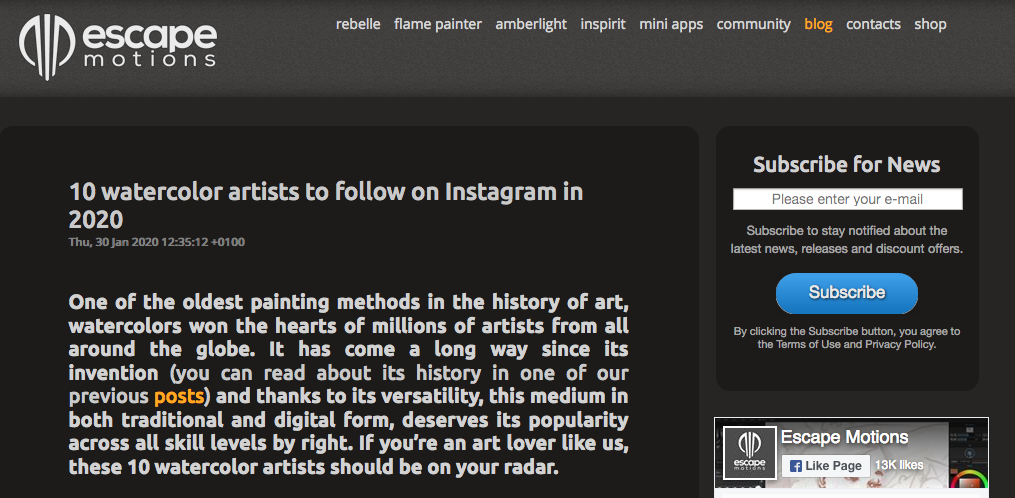Viewport: 1015px width, 498px height.
Task: Open the Escape Motions Facebook page title
Action: pyautogui.click(x=844, y=437)
